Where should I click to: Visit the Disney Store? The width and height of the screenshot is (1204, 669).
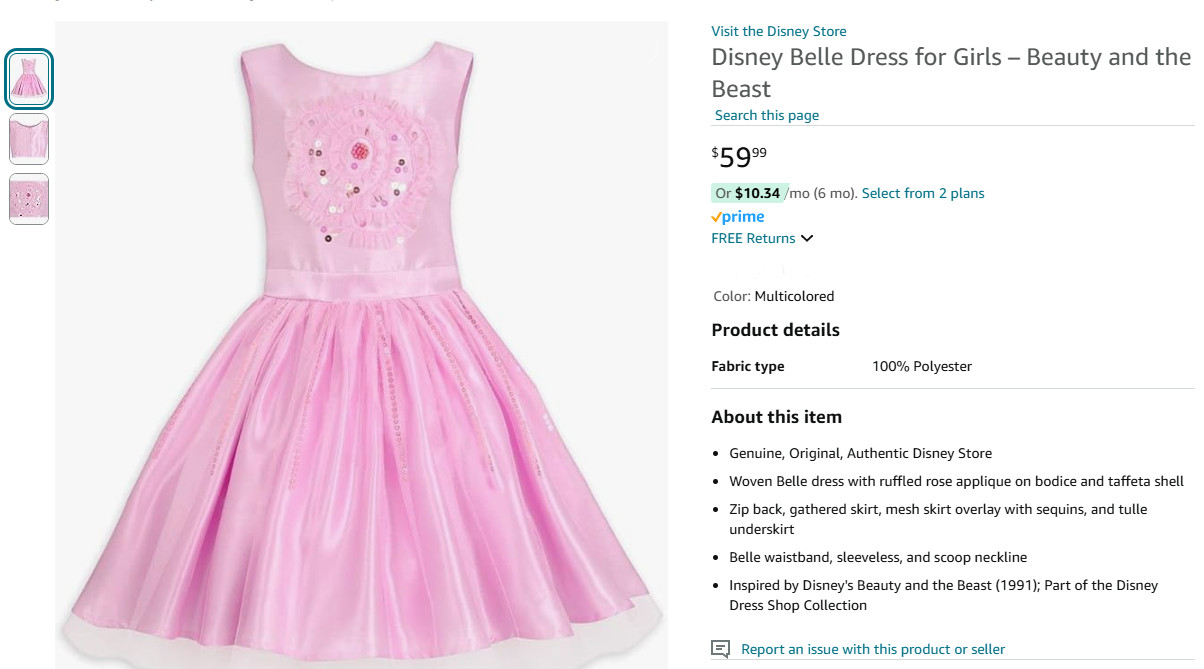pos(778,31)
